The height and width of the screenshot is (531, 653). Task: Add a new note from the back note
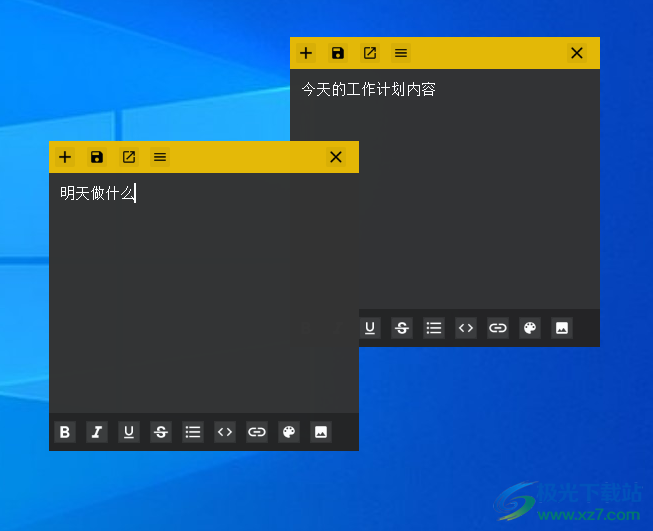306,53
